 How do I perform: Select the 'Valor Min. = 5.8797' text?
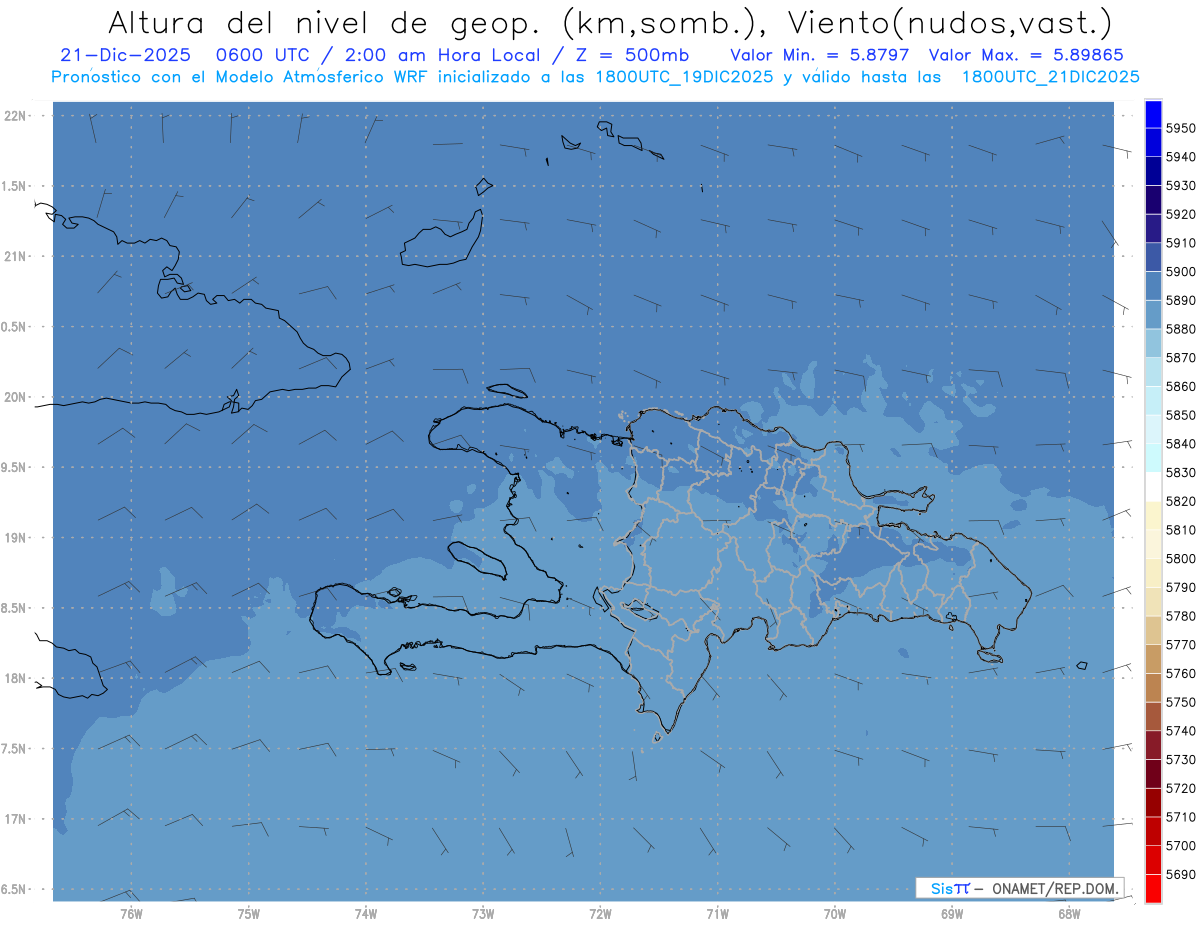coord(820,55)
